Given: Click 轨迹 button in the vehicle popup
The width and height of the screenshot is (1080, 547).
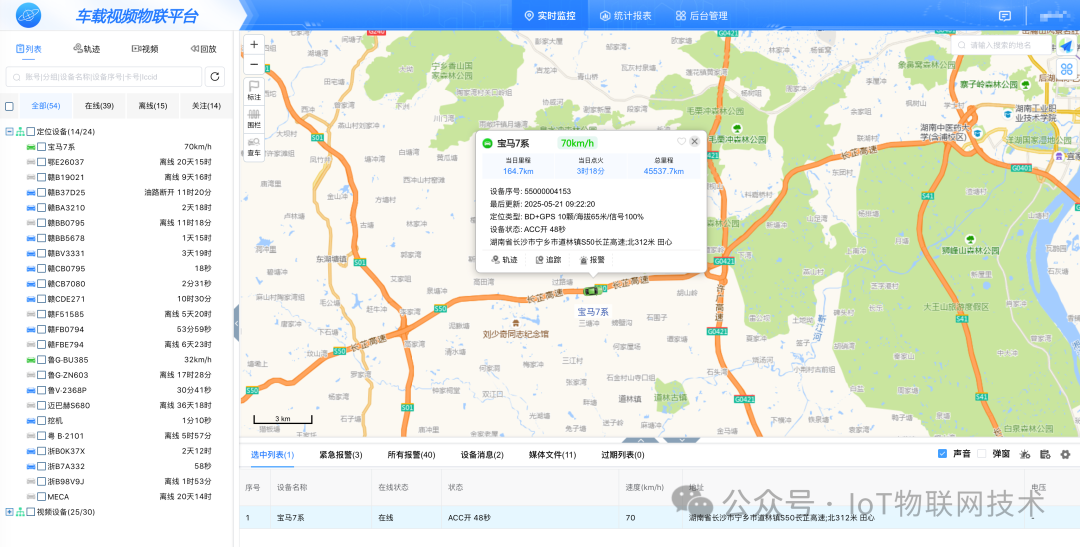Looking at the screenshot, I should pyautogui.click(x=504, y=260).
